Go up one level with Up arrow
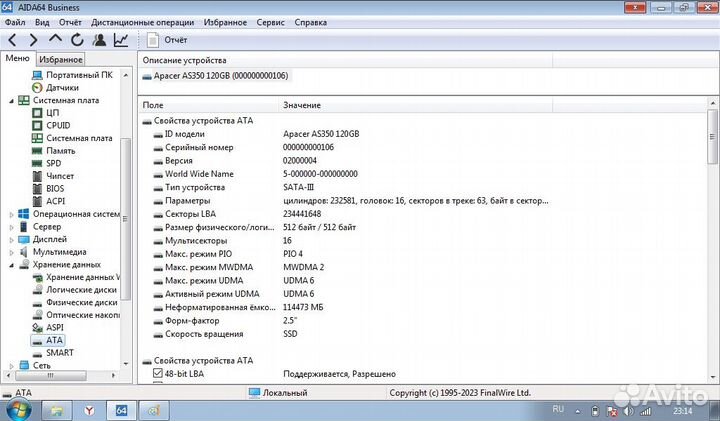The width and height of the screenshot is (720, 421). click(x=55, y=39)
